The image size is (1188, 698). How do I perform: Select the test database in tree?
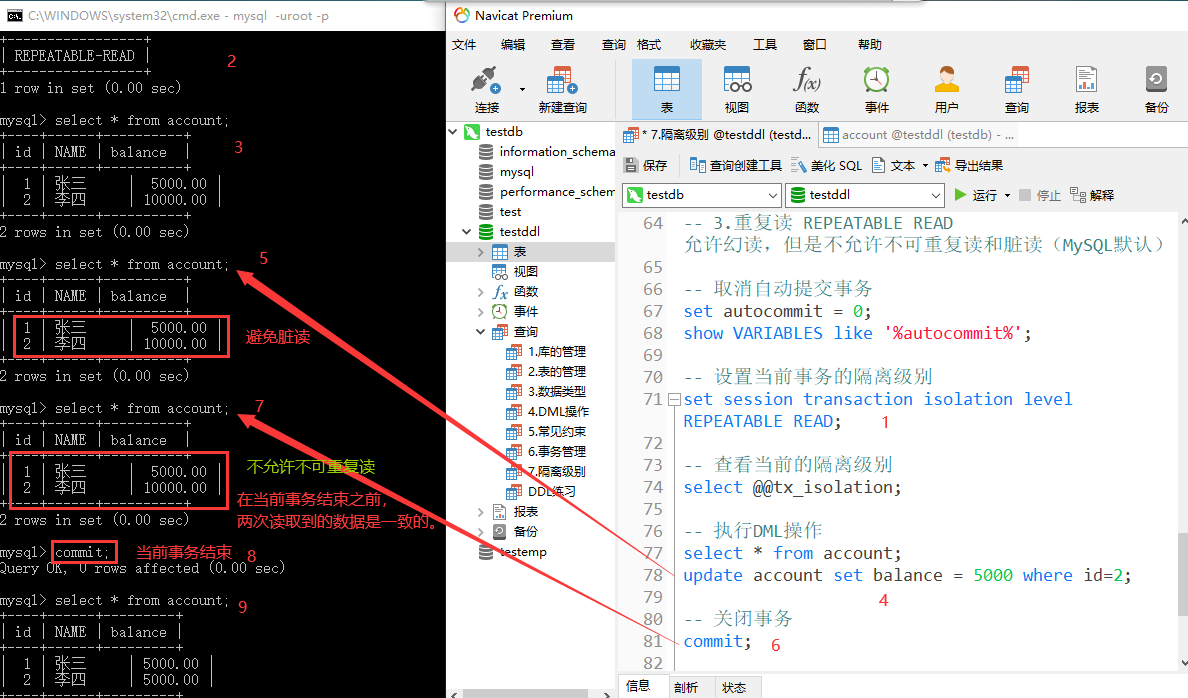tap(501, 211)
